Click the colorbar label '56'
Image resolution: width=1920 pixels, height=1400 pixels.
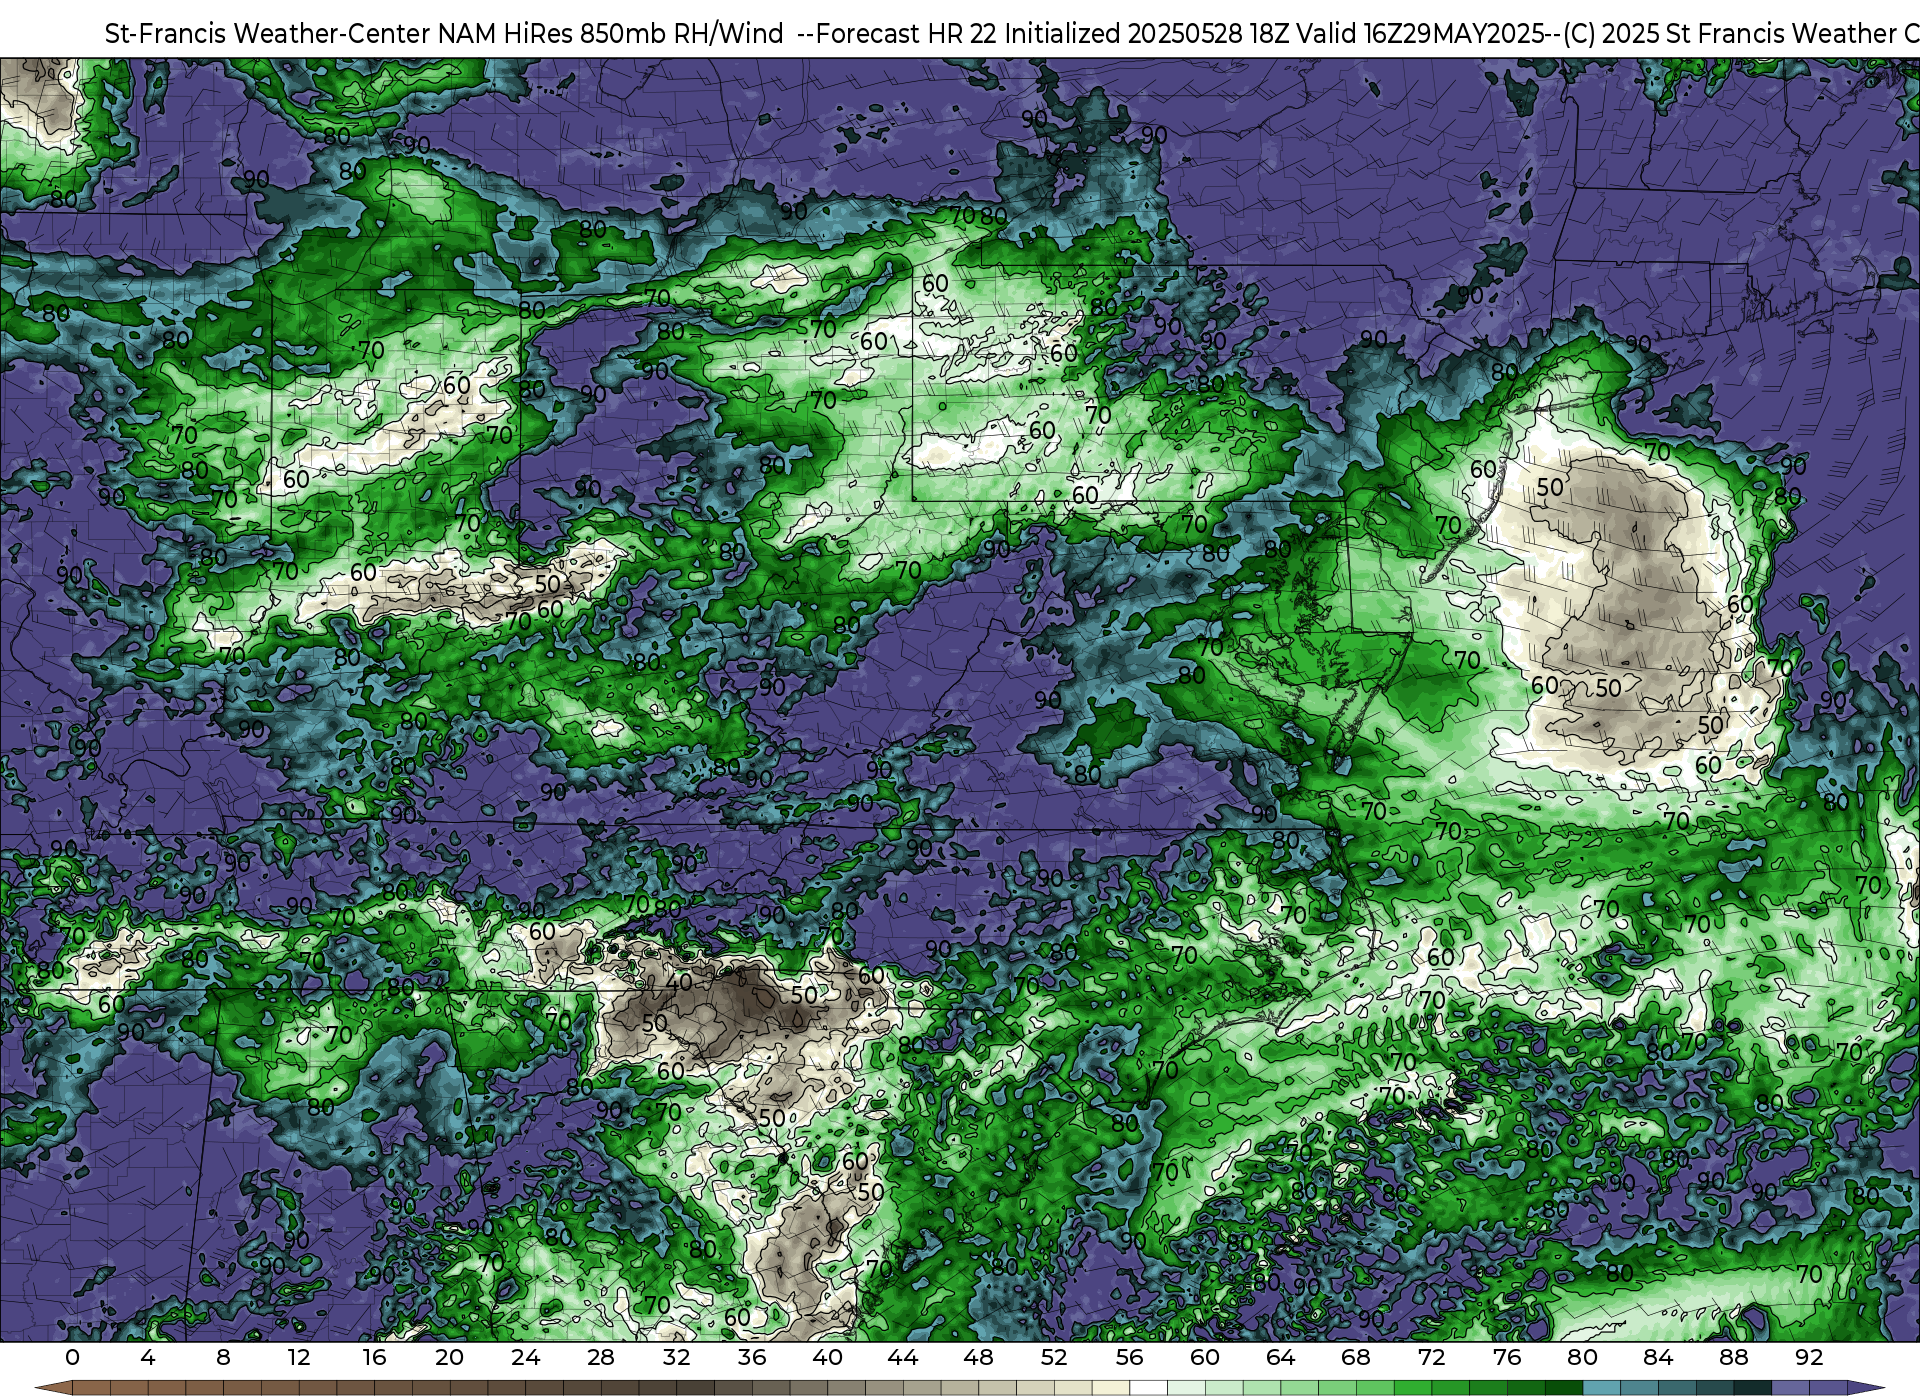pyautogui.click(x=1129, y=1357)
